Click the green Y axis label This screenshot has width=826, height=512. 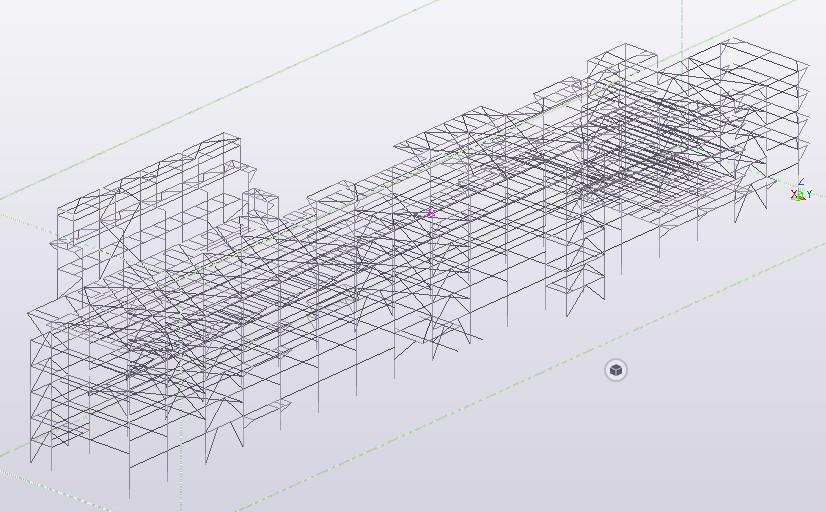tap(809, 194)
